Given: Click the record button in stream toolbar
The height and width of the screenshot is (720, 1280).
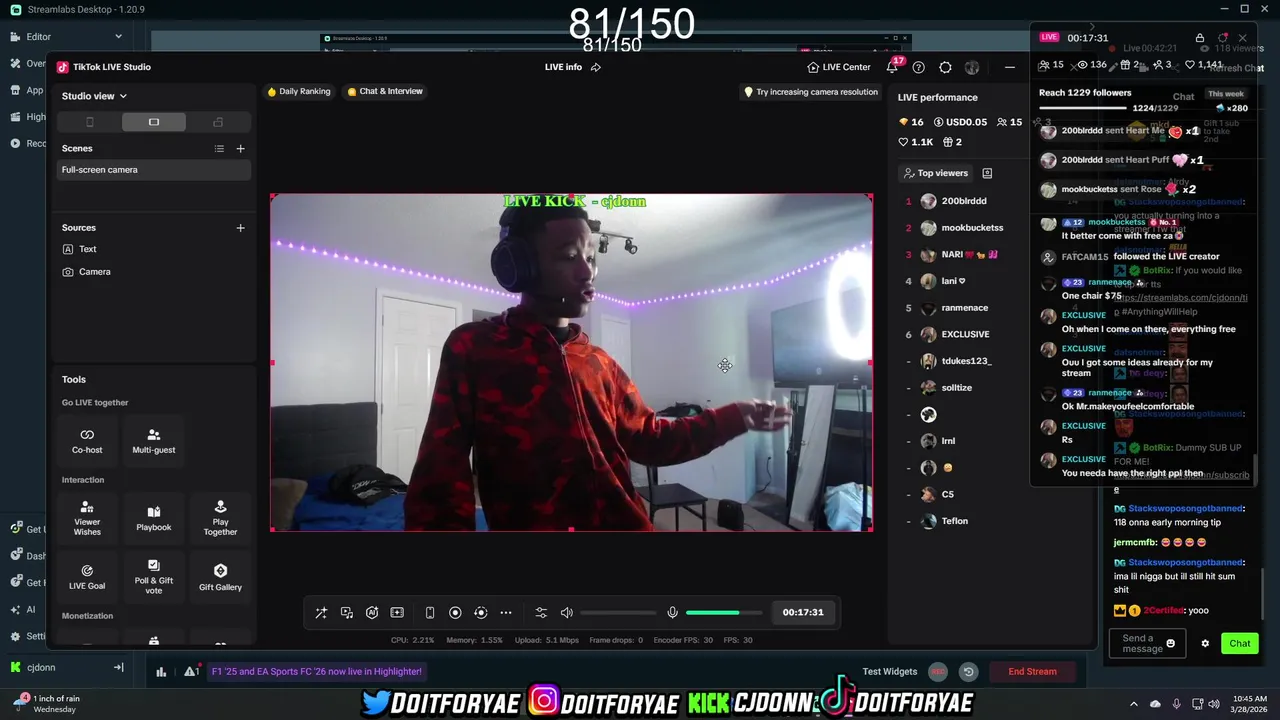Looking at the screenshot, I should pyautogui.click(x=455, y=612).
